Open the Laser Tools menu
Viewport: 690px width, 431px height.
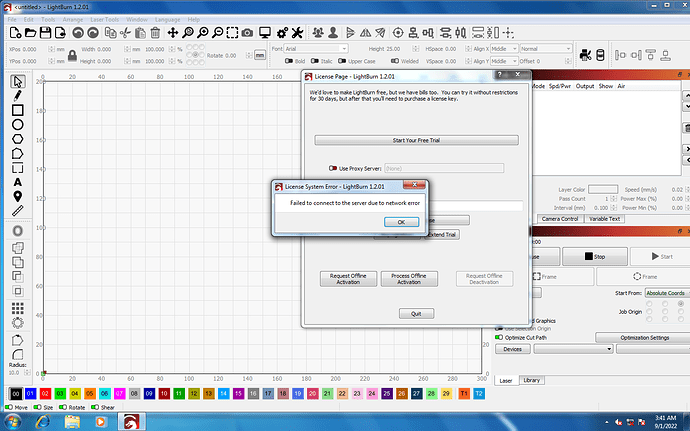click(x=104, y=19)
